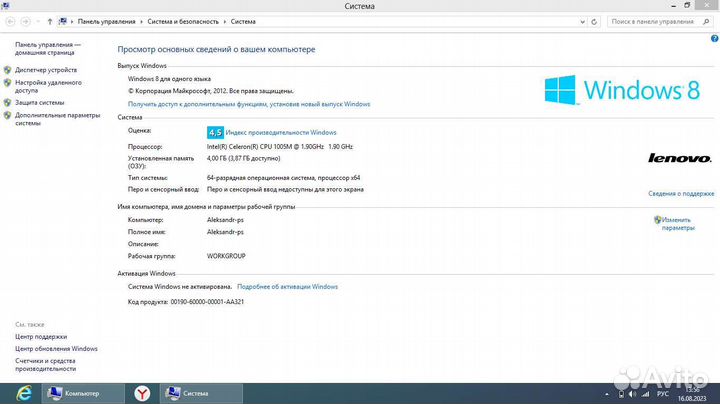Open 'Настройка удаленного доступа'
Viewport: 720px width, 404px height.
coord(48,86)
